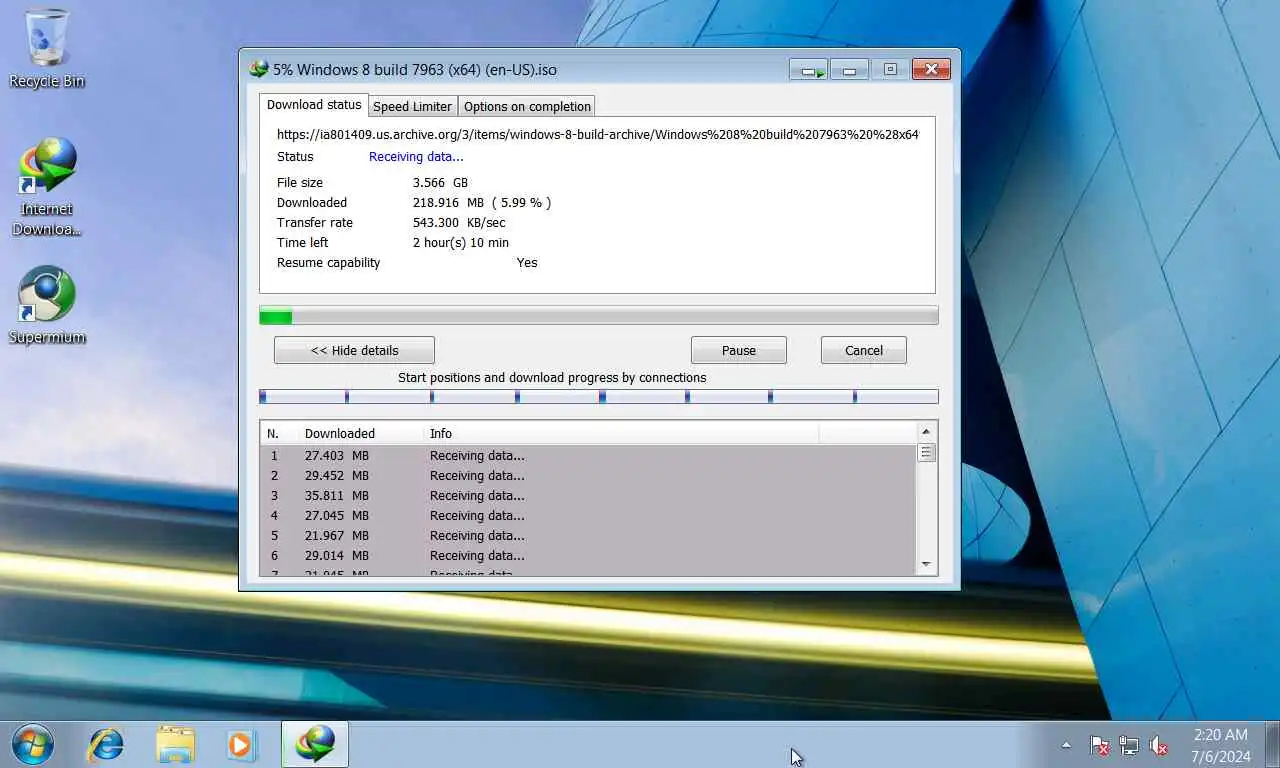
Task: Click the blue 'Receiving data...' status text
Action: tap(416, 157)
